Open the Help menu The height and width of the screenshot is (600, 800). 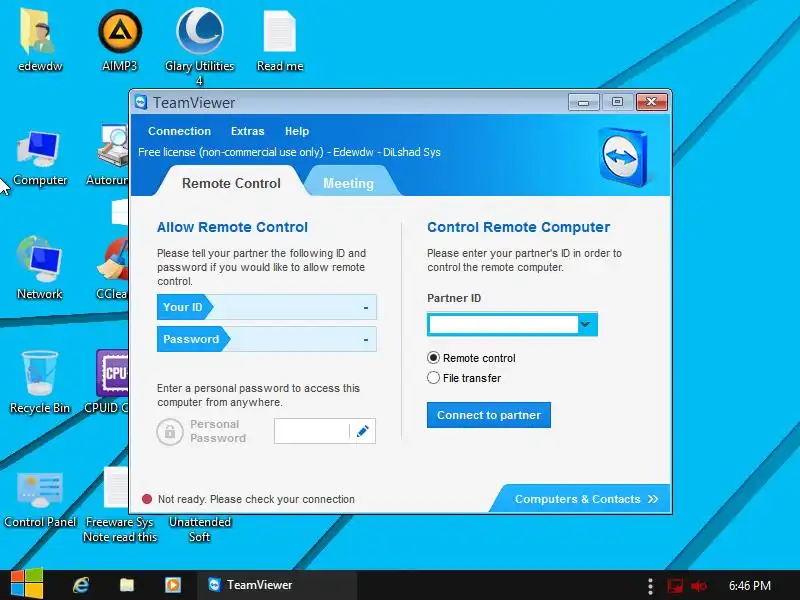[x=297, y=131]
